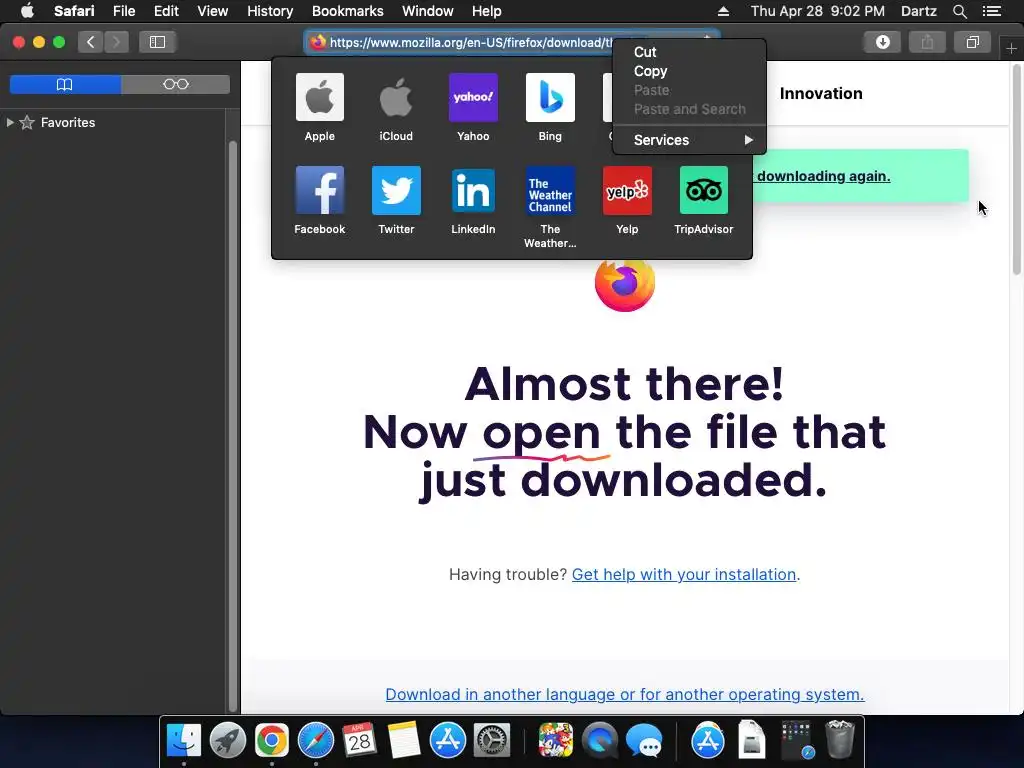Open 'Download in another language' link
This screenshot has height=768, width=1024.
tap(624, 694)
